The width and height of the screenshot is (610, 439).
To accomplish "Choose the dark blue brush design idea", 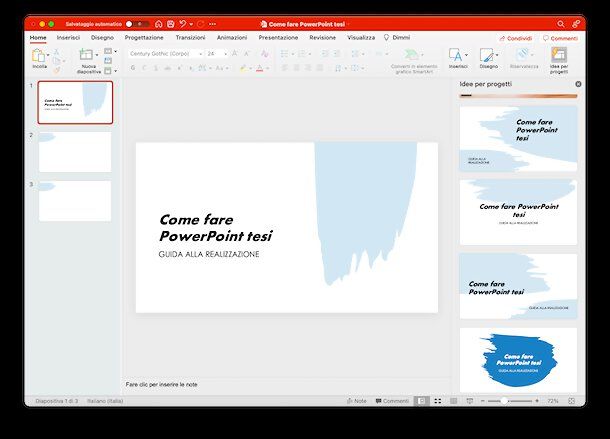I will tap(518, 360).
